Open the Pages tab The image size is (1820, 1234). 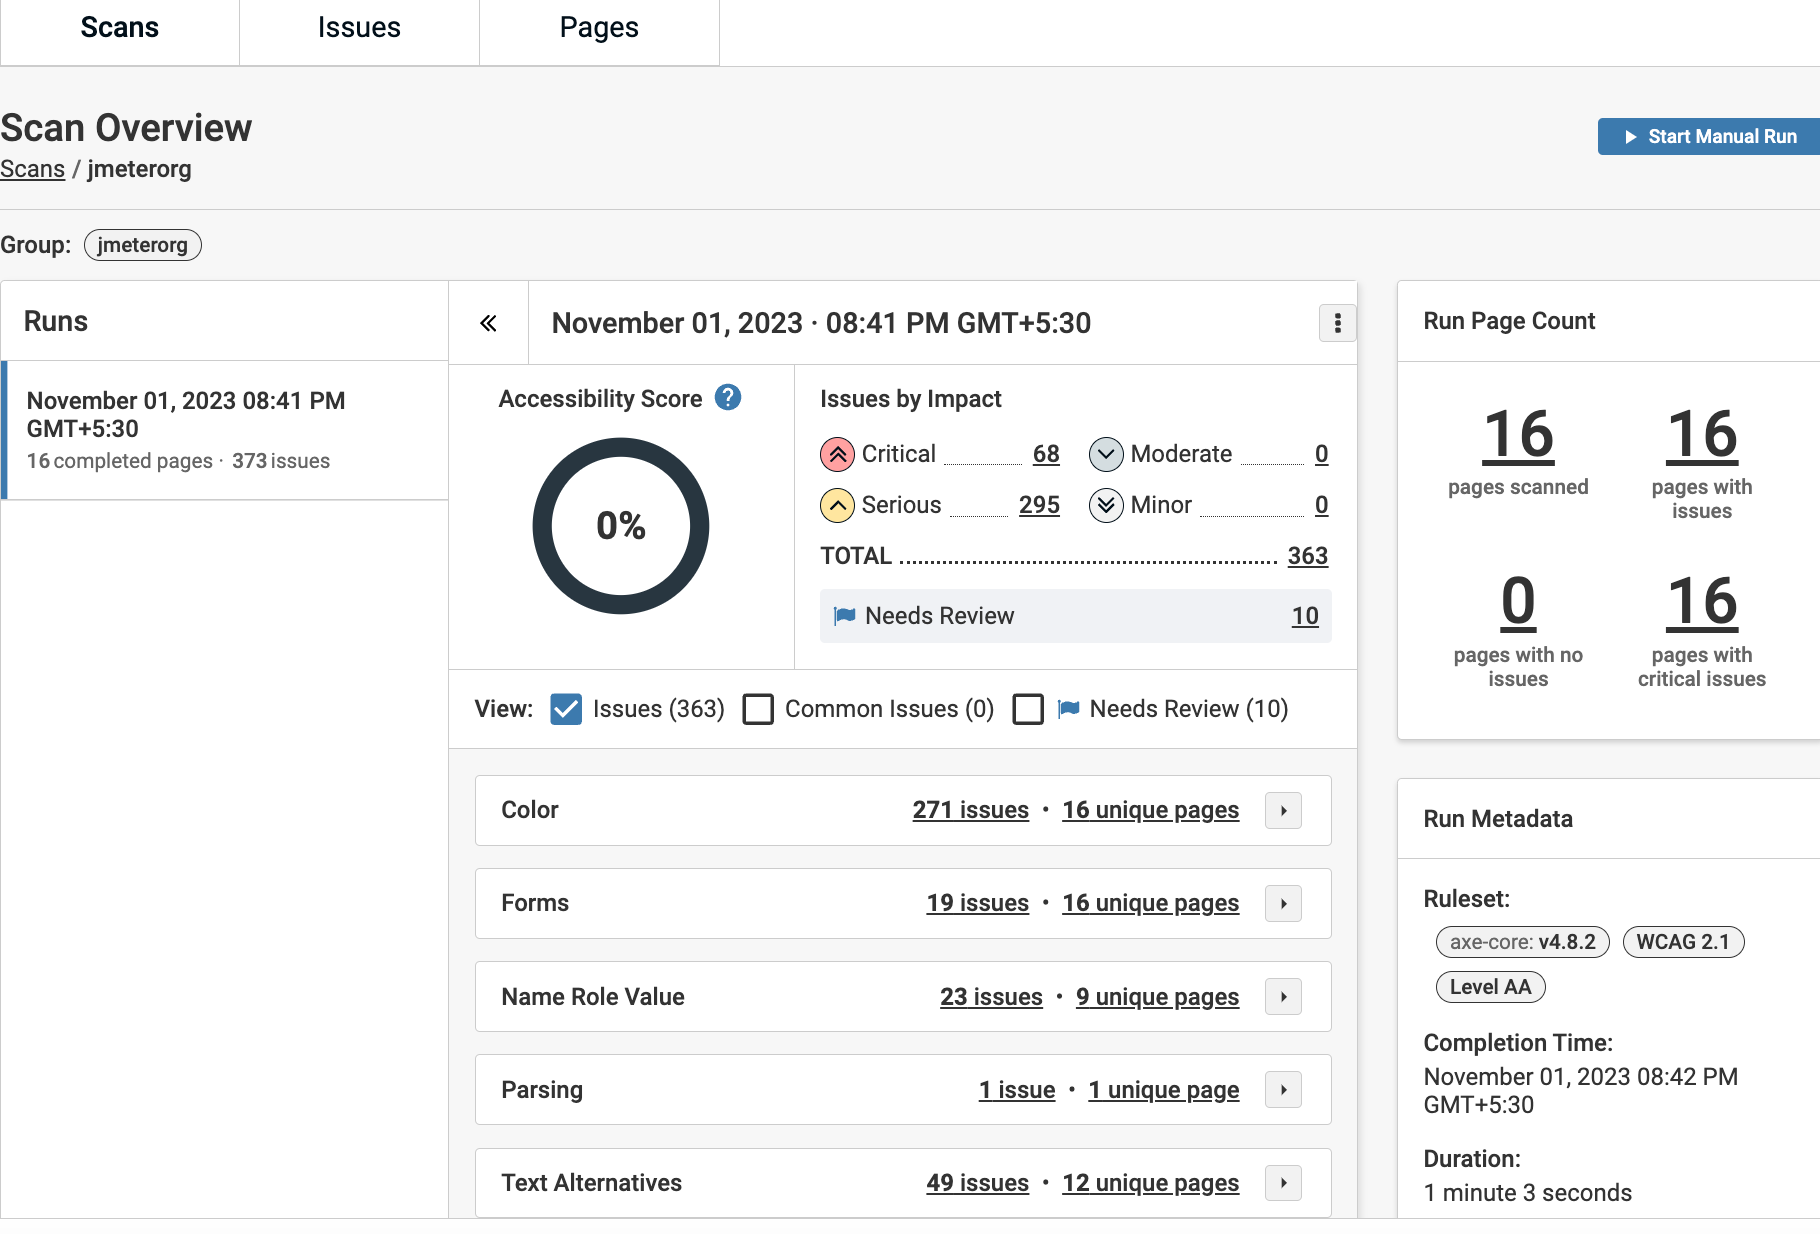point(599,28)
